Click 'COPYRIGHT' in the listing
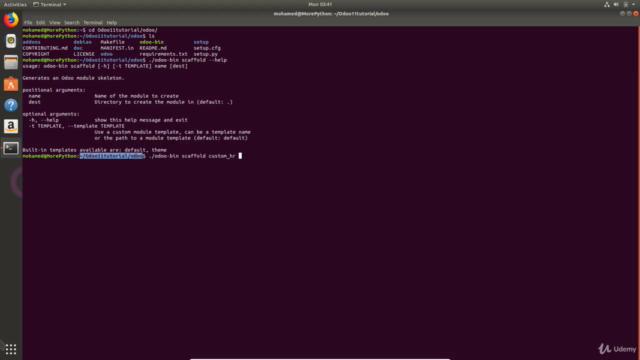Image resolution: width=640 pixels, height=360 pixels. tap(36, 54)
